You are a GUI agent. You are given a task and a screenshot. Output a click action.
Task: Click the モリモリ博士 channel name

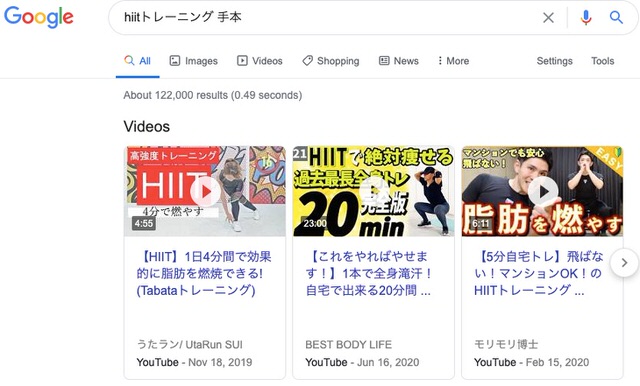(x=506, y=344)
